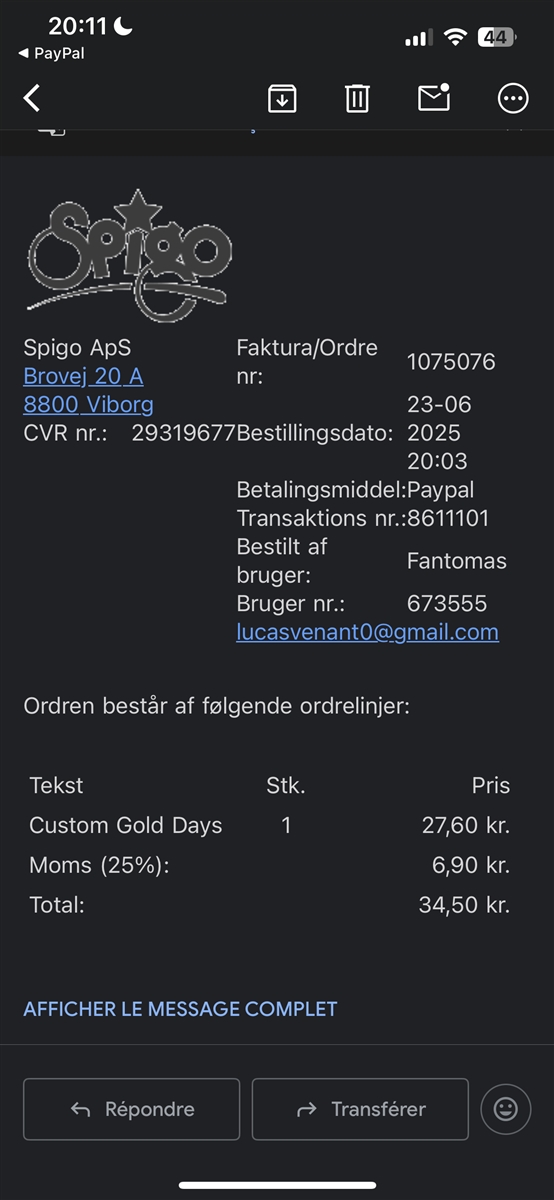Tap the Transférer forward button
554x1200 pixels.
[x=360, y=1109]
